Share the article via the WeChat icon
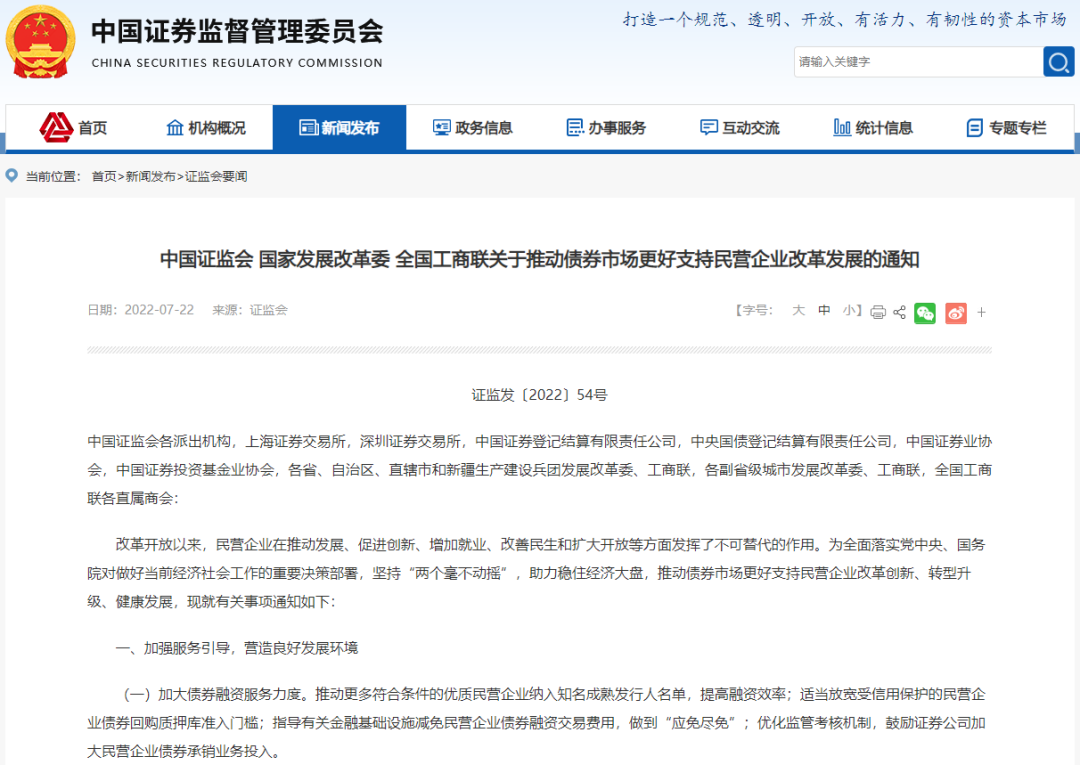 (925, 312)
